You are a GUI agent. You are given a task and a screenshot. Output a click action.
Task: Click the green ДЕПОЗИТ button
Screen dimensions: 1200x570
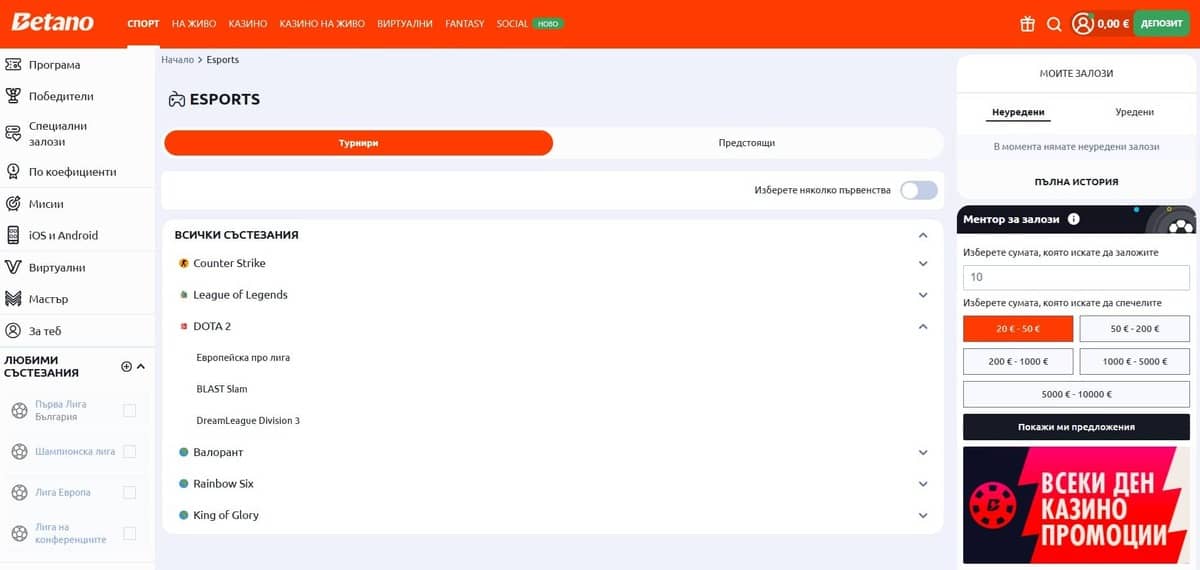pos(1161,23)
